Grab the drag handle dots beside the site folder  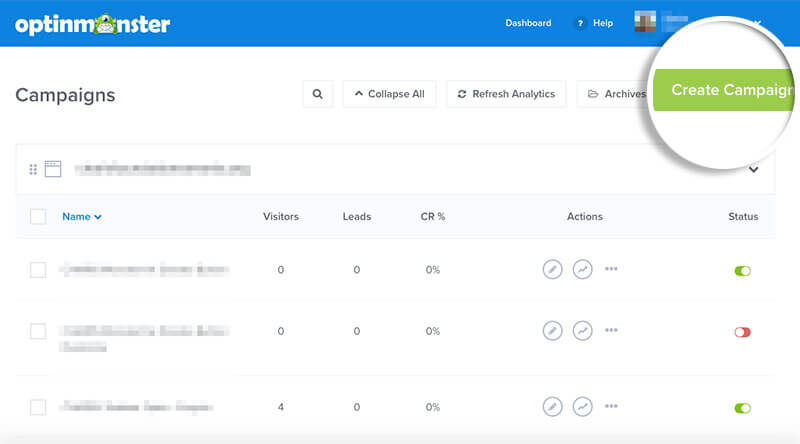pos(33,169)
